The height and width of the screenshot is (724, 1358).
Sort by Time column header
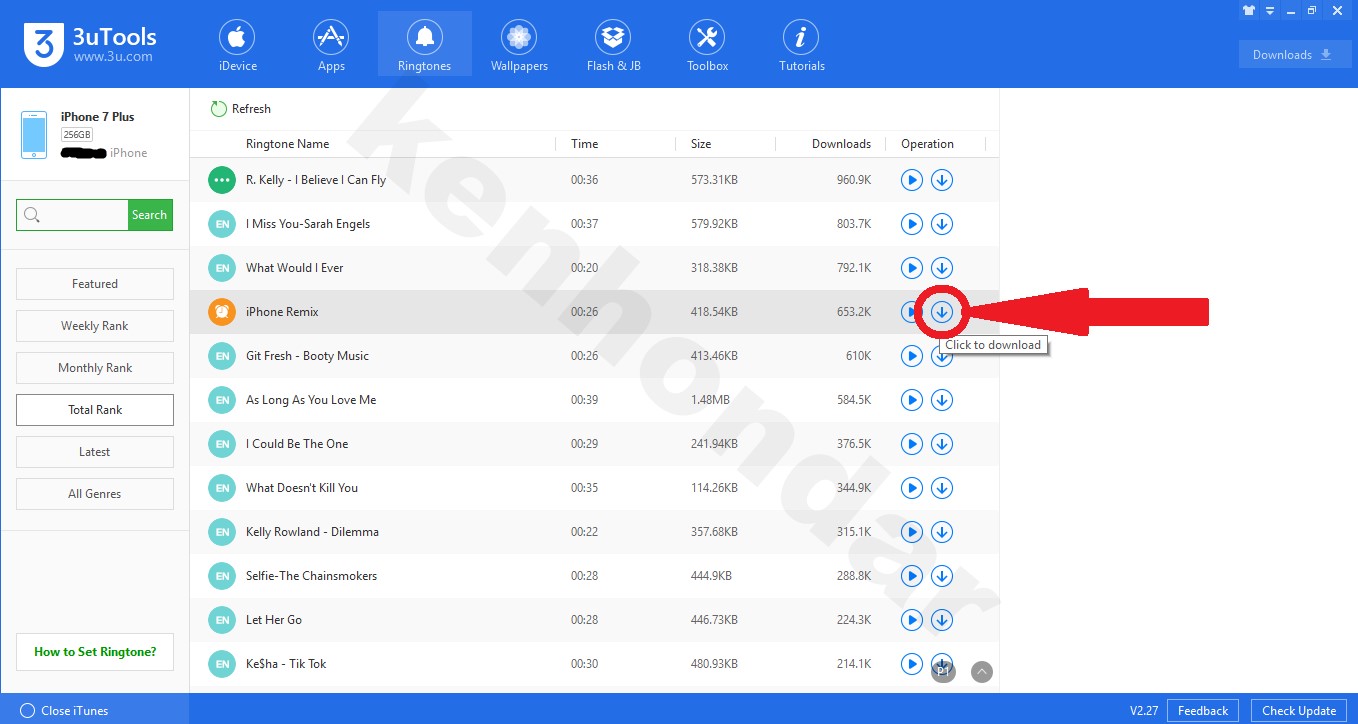[585, 144]
